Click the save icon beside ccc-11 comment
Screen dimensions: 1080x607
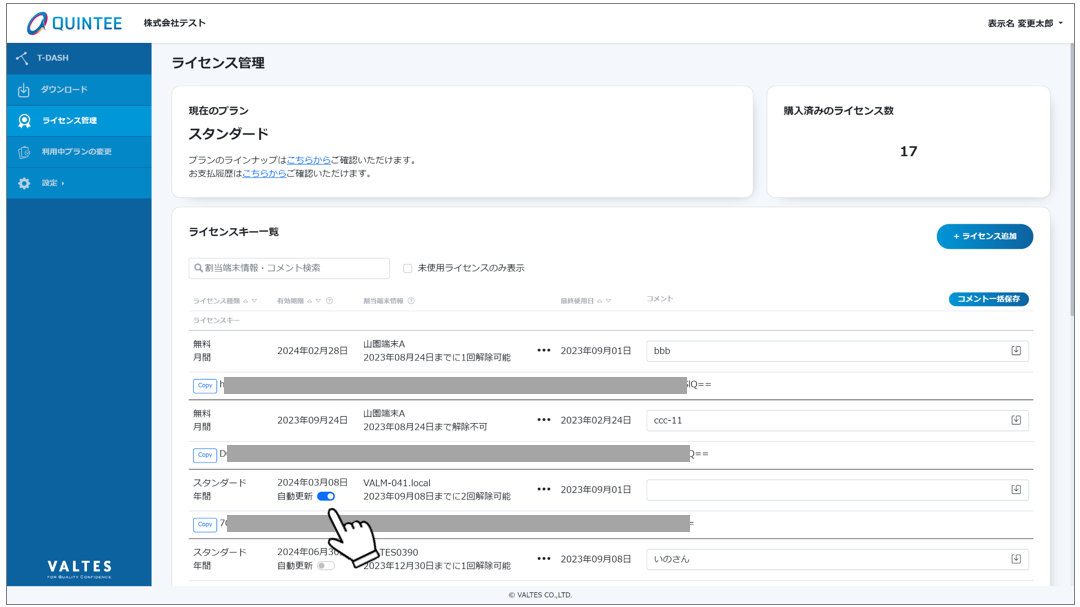(1016, 420)
